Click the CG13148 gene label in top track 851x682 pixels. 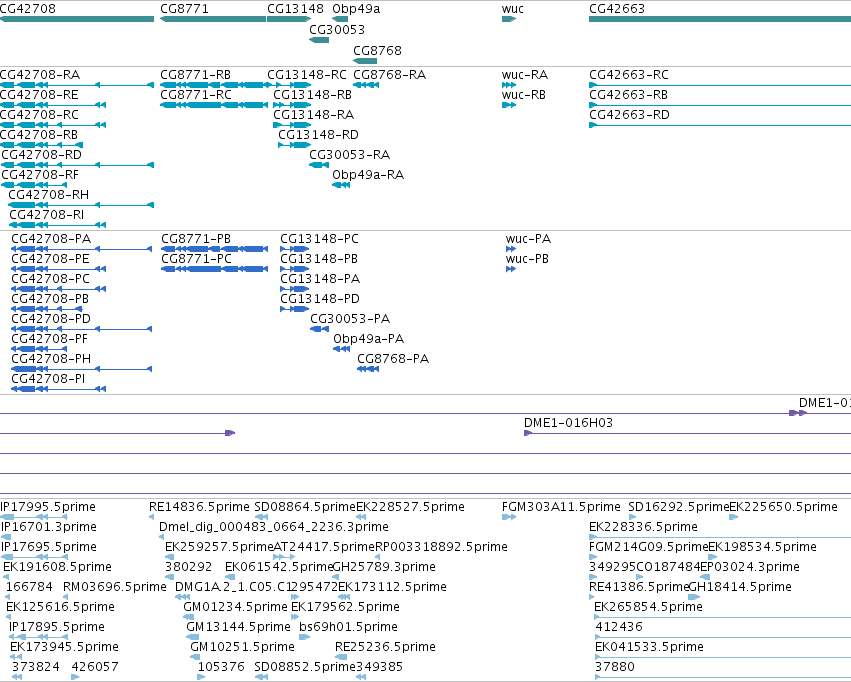coord(295,9)
